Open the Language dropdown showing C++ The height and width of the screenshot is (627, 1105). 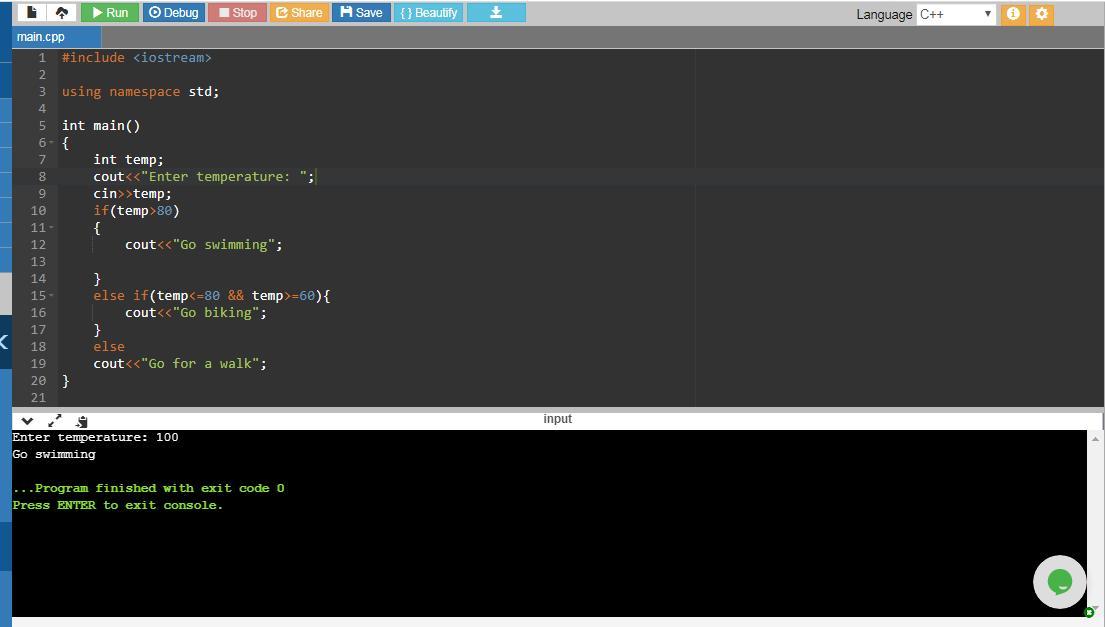pyautogui.click(x=955, y=14)
